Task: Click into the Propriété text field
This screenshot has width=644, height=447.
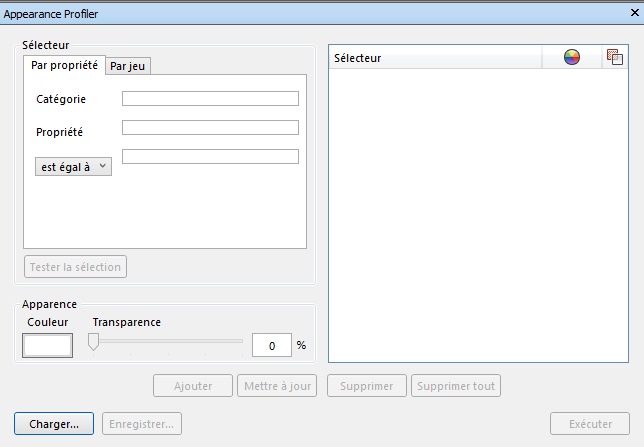Action: click(x=210, y=127)
